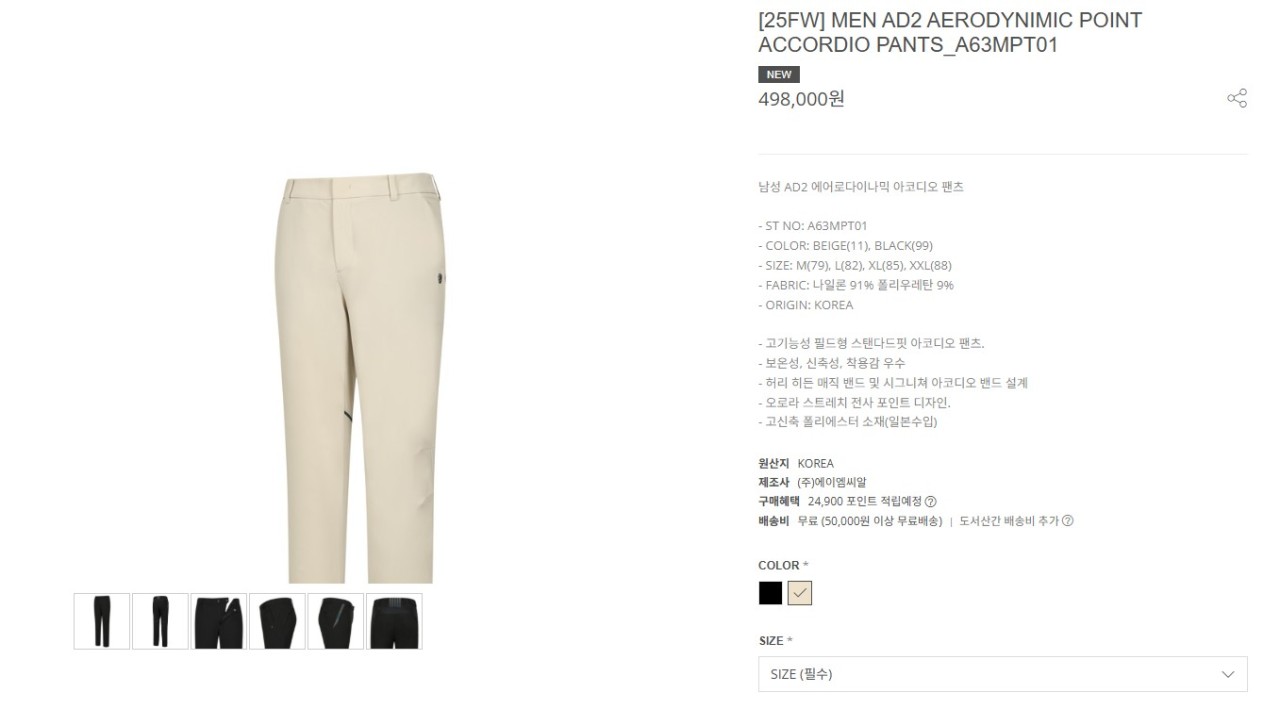Screen dimensions: 1280x709
Task: Open fifth thumbnail showing pocket piping detail
Action: click(336, 621)
